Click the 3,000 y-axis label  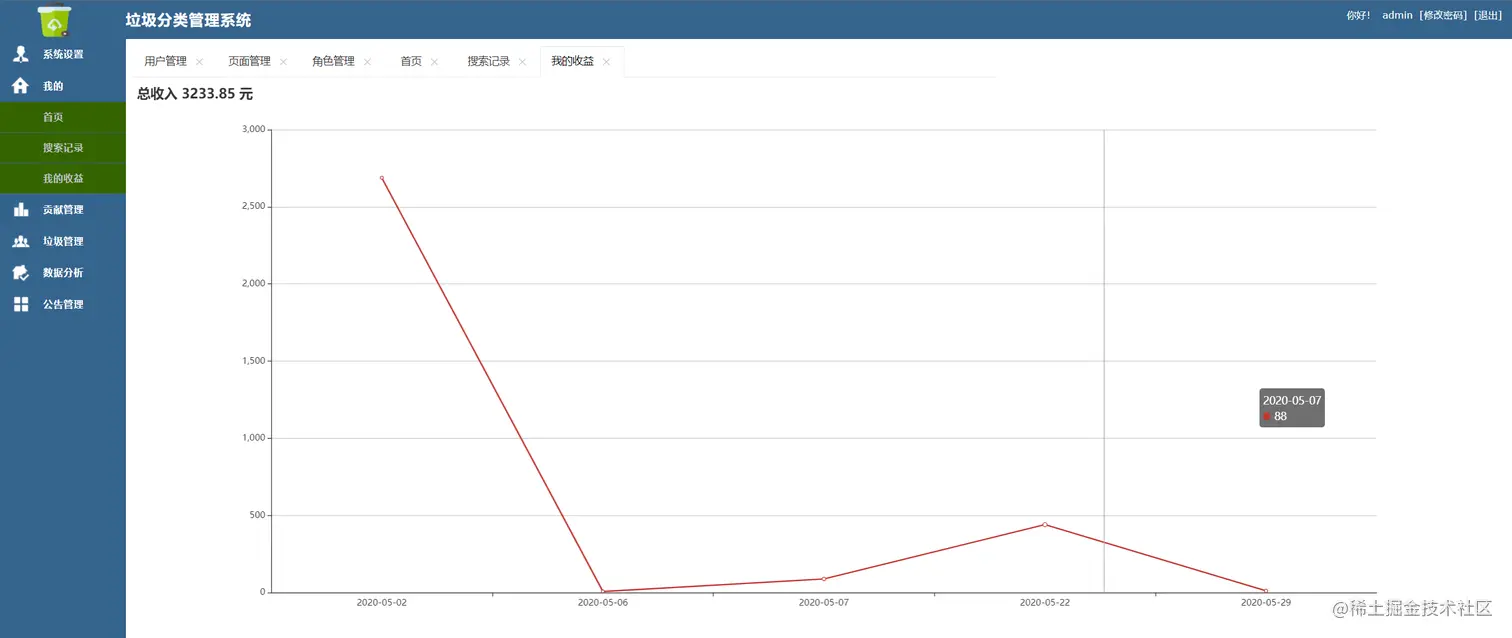[254, 129]
